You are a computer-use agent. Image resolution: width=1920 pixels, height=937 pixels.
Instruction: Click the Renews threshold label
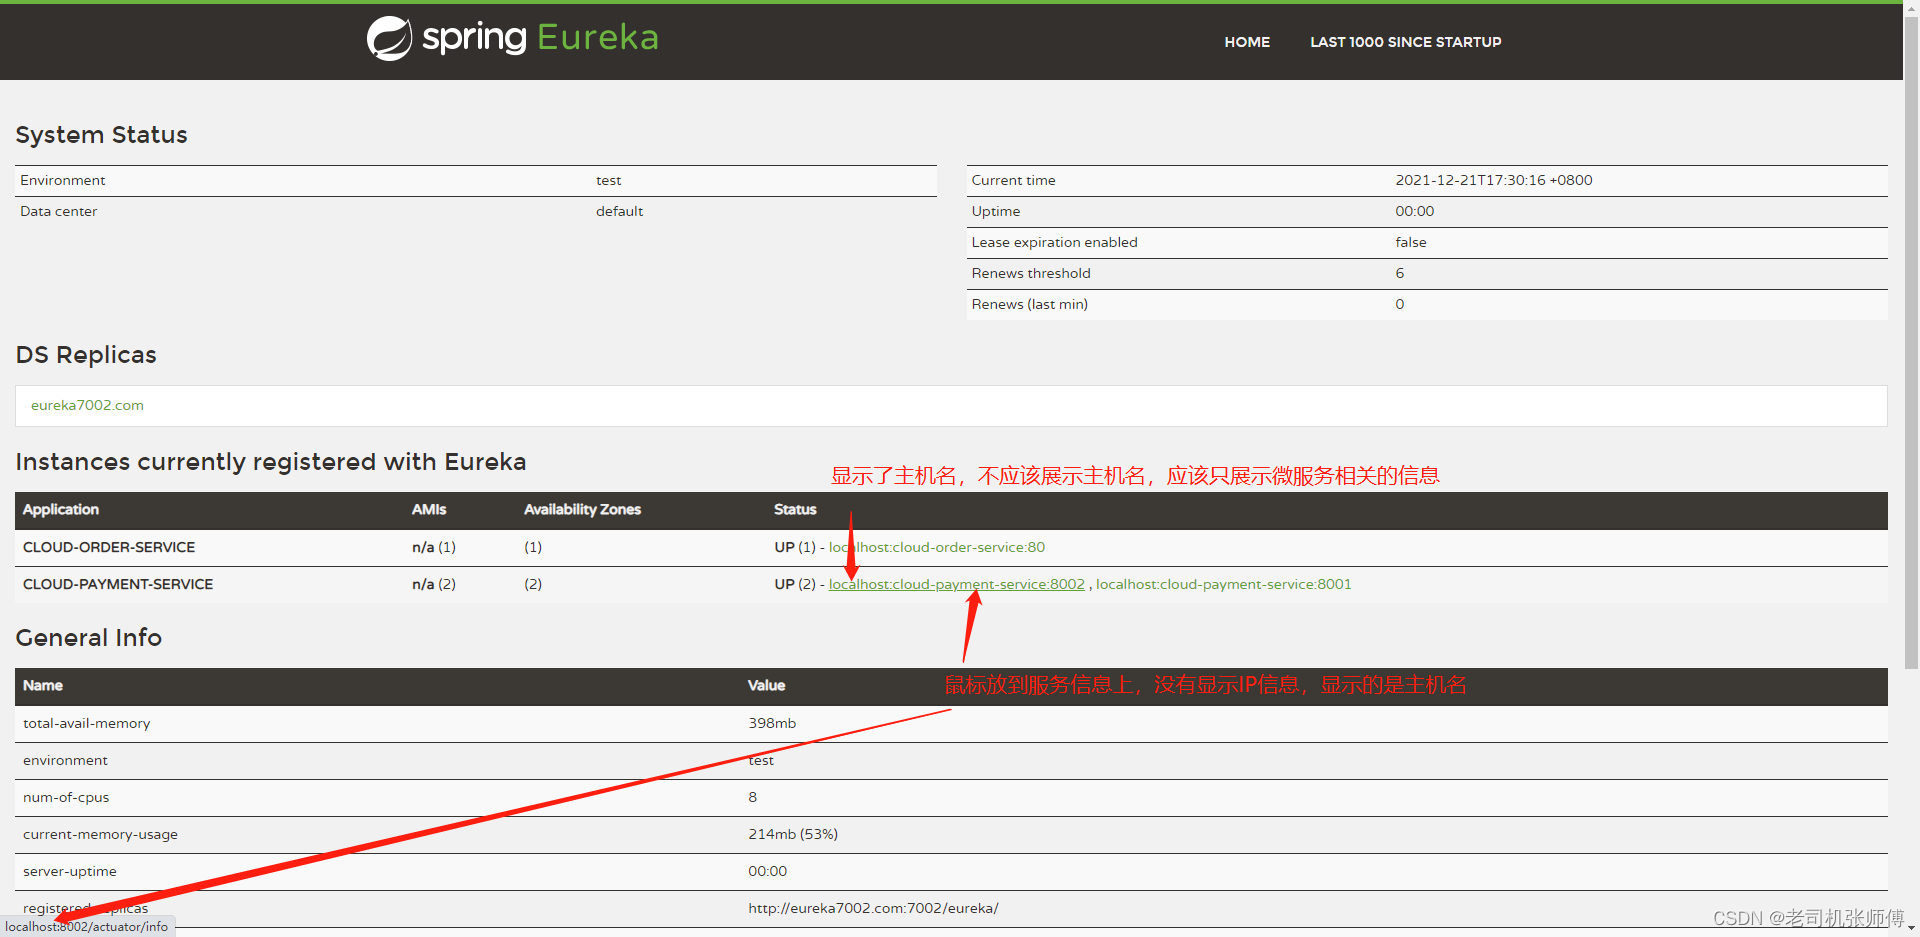coord(1031,273)
